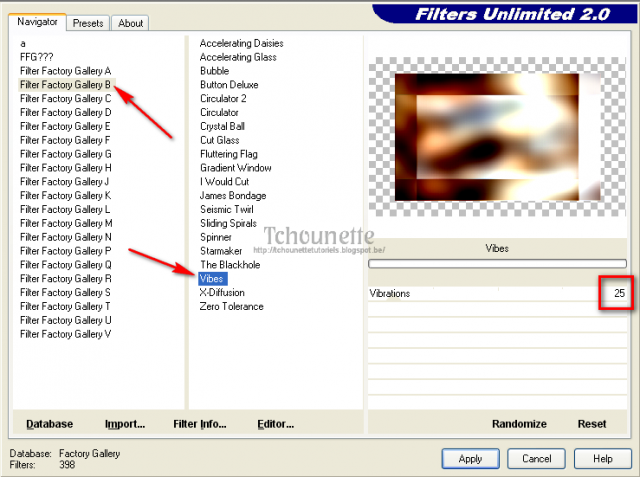Open the About tab

tap(130, 23)
